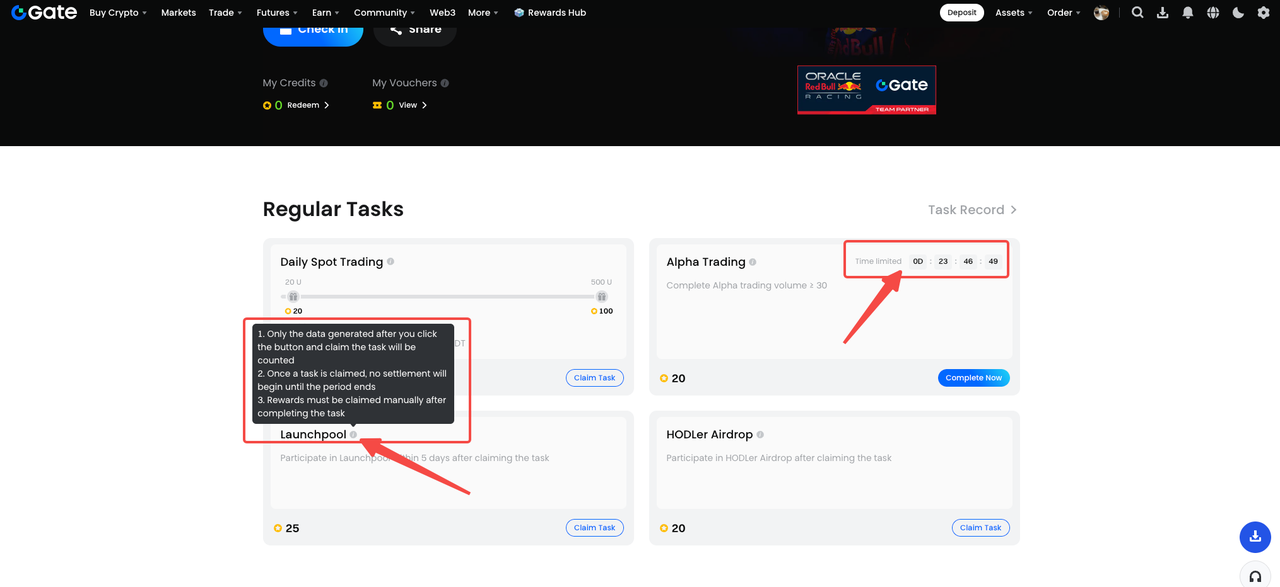Open language selection via the globe icon
The height and width of the screenshot is (587, 1280).
pos(1212,12)
